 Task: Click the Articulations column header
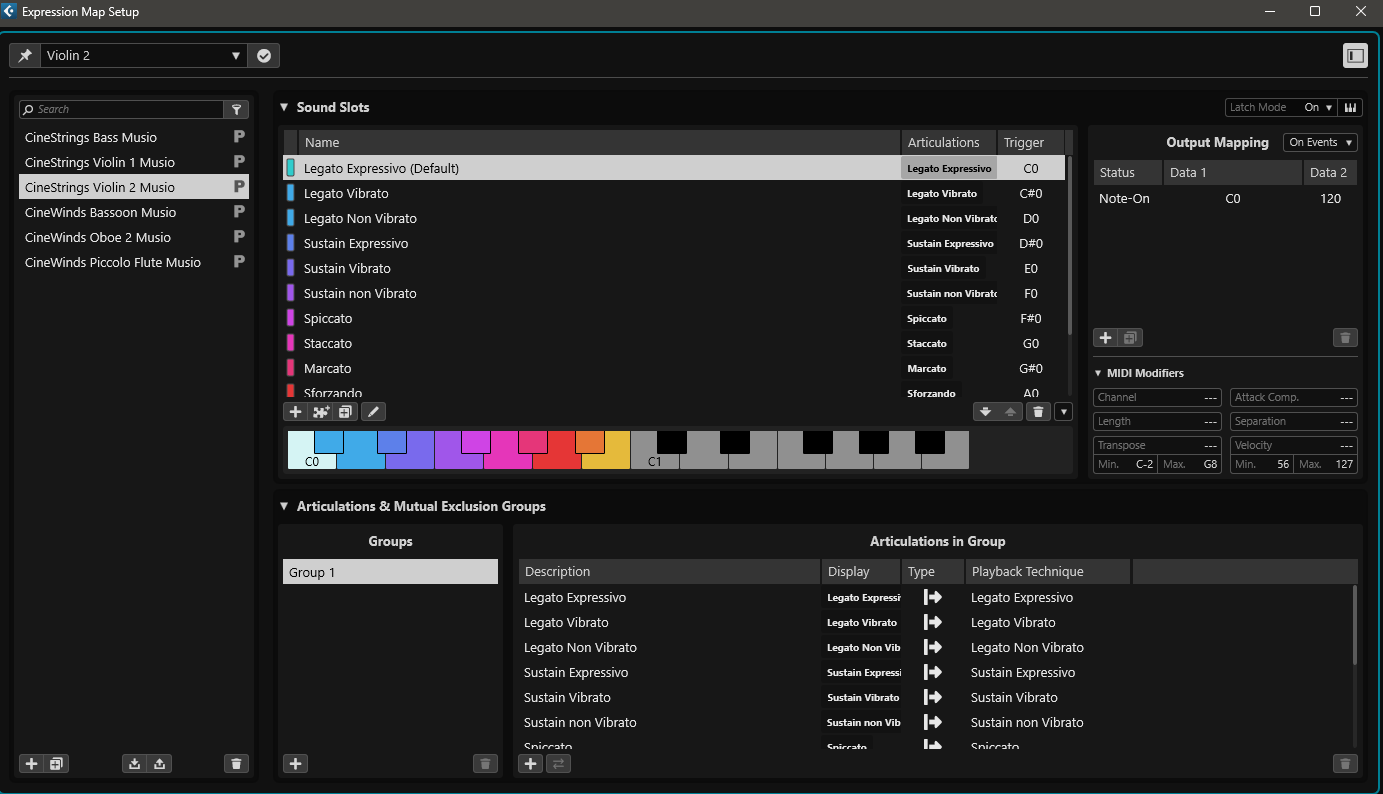click(x=948, y=143)
